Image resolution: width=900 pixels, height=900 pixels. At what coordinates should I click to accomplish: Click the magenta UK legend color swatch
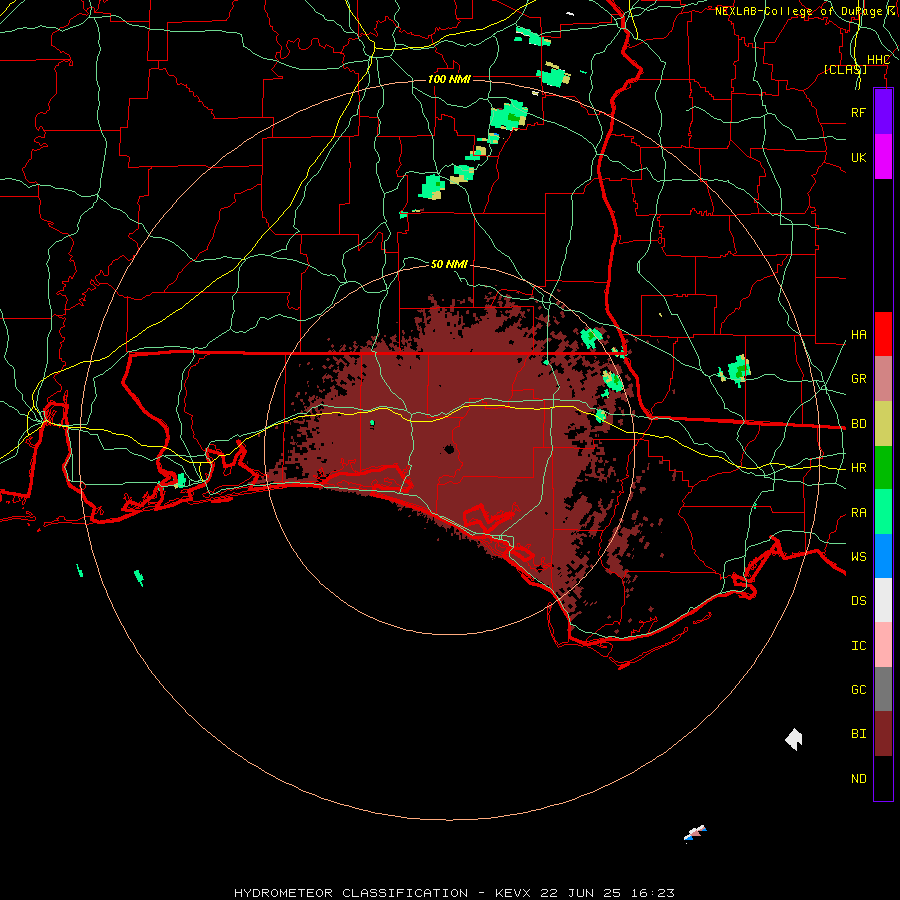(883, 157)
